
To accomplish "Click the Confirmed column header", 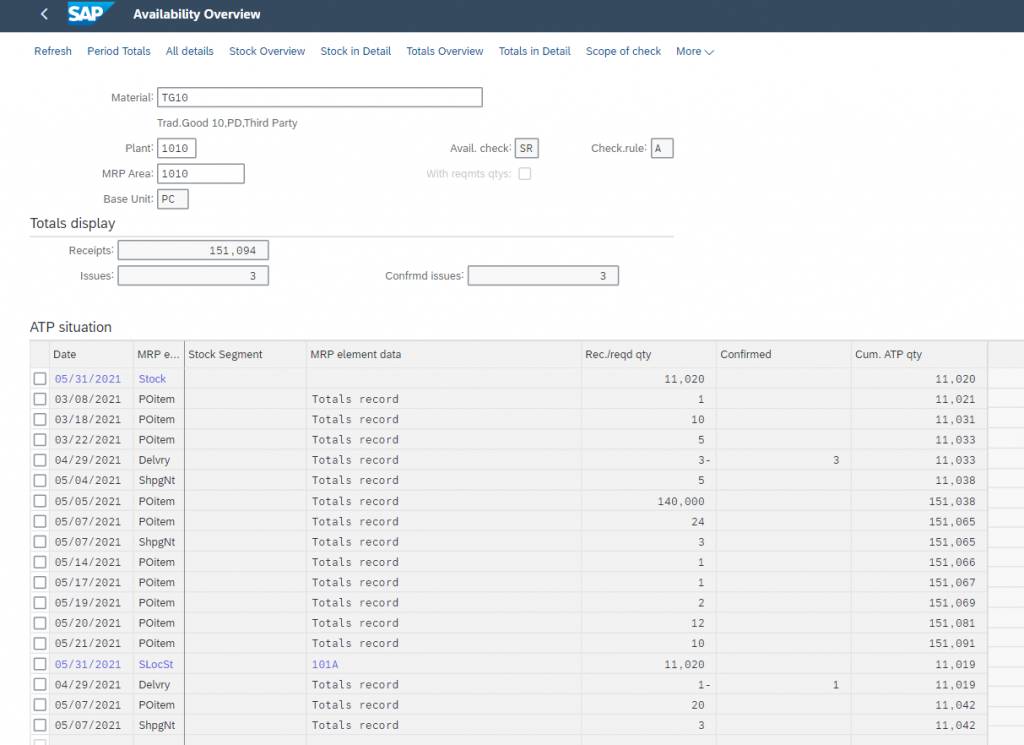I will click(x=784, y=355).
